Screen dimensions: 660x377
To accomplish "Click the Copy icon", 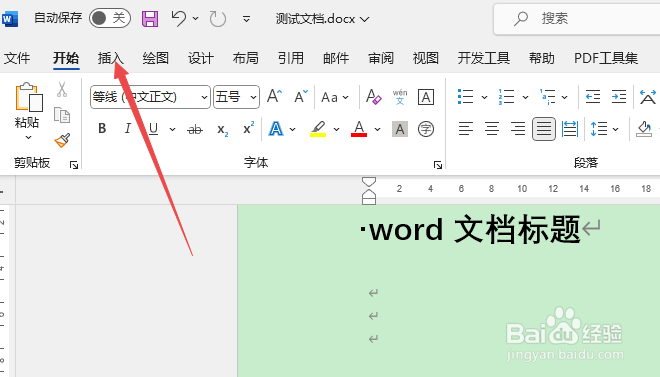I will pyautogui.click(x=62, y=115).
